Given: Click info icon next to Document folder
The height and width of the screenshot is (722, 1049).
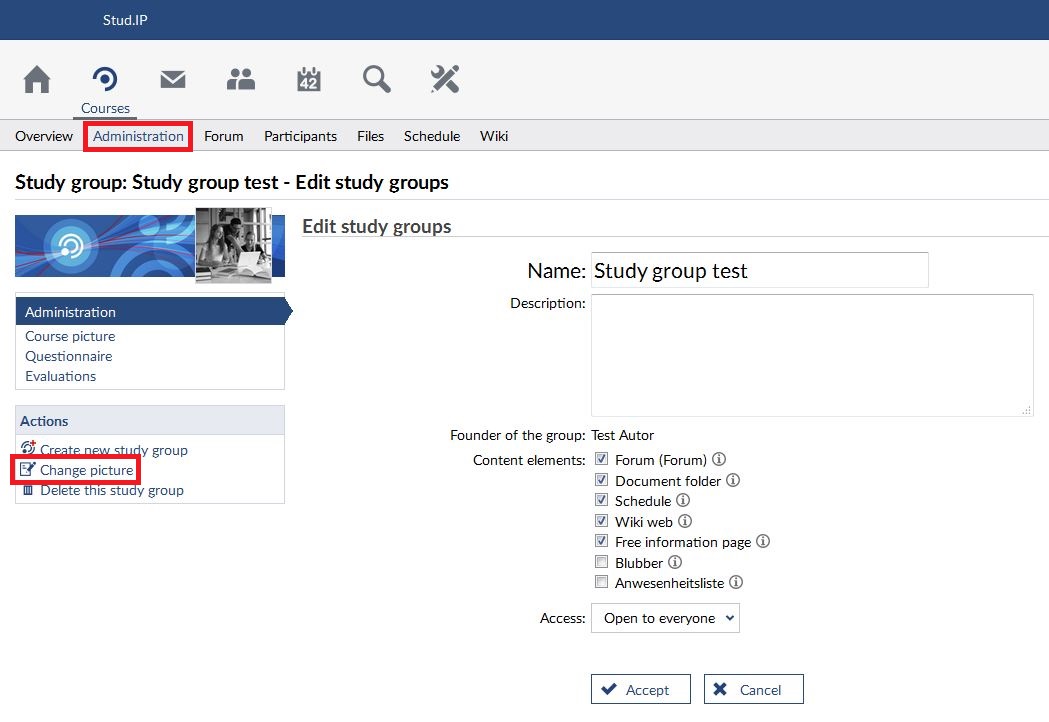Looking at the screenshot, I should click(733, 481).
